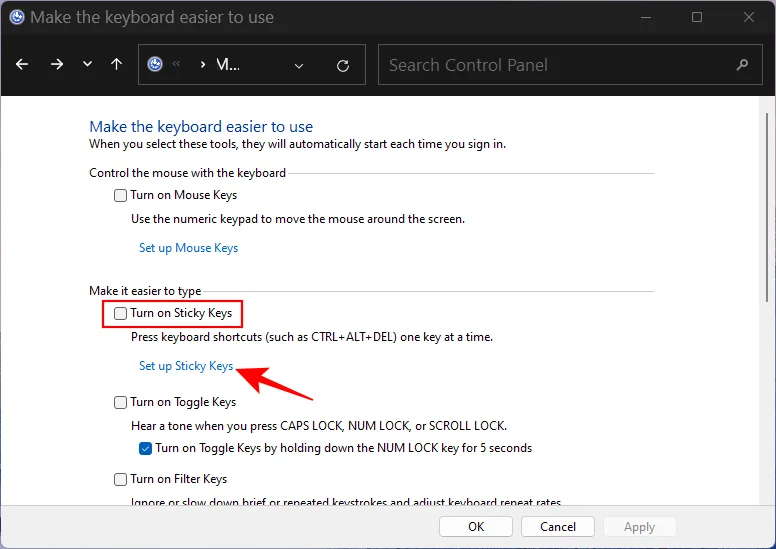Click text 'Hear a tone when you press CAPS LOCK'
Screen dimensions: 776x549
click(x=237, y=426)
